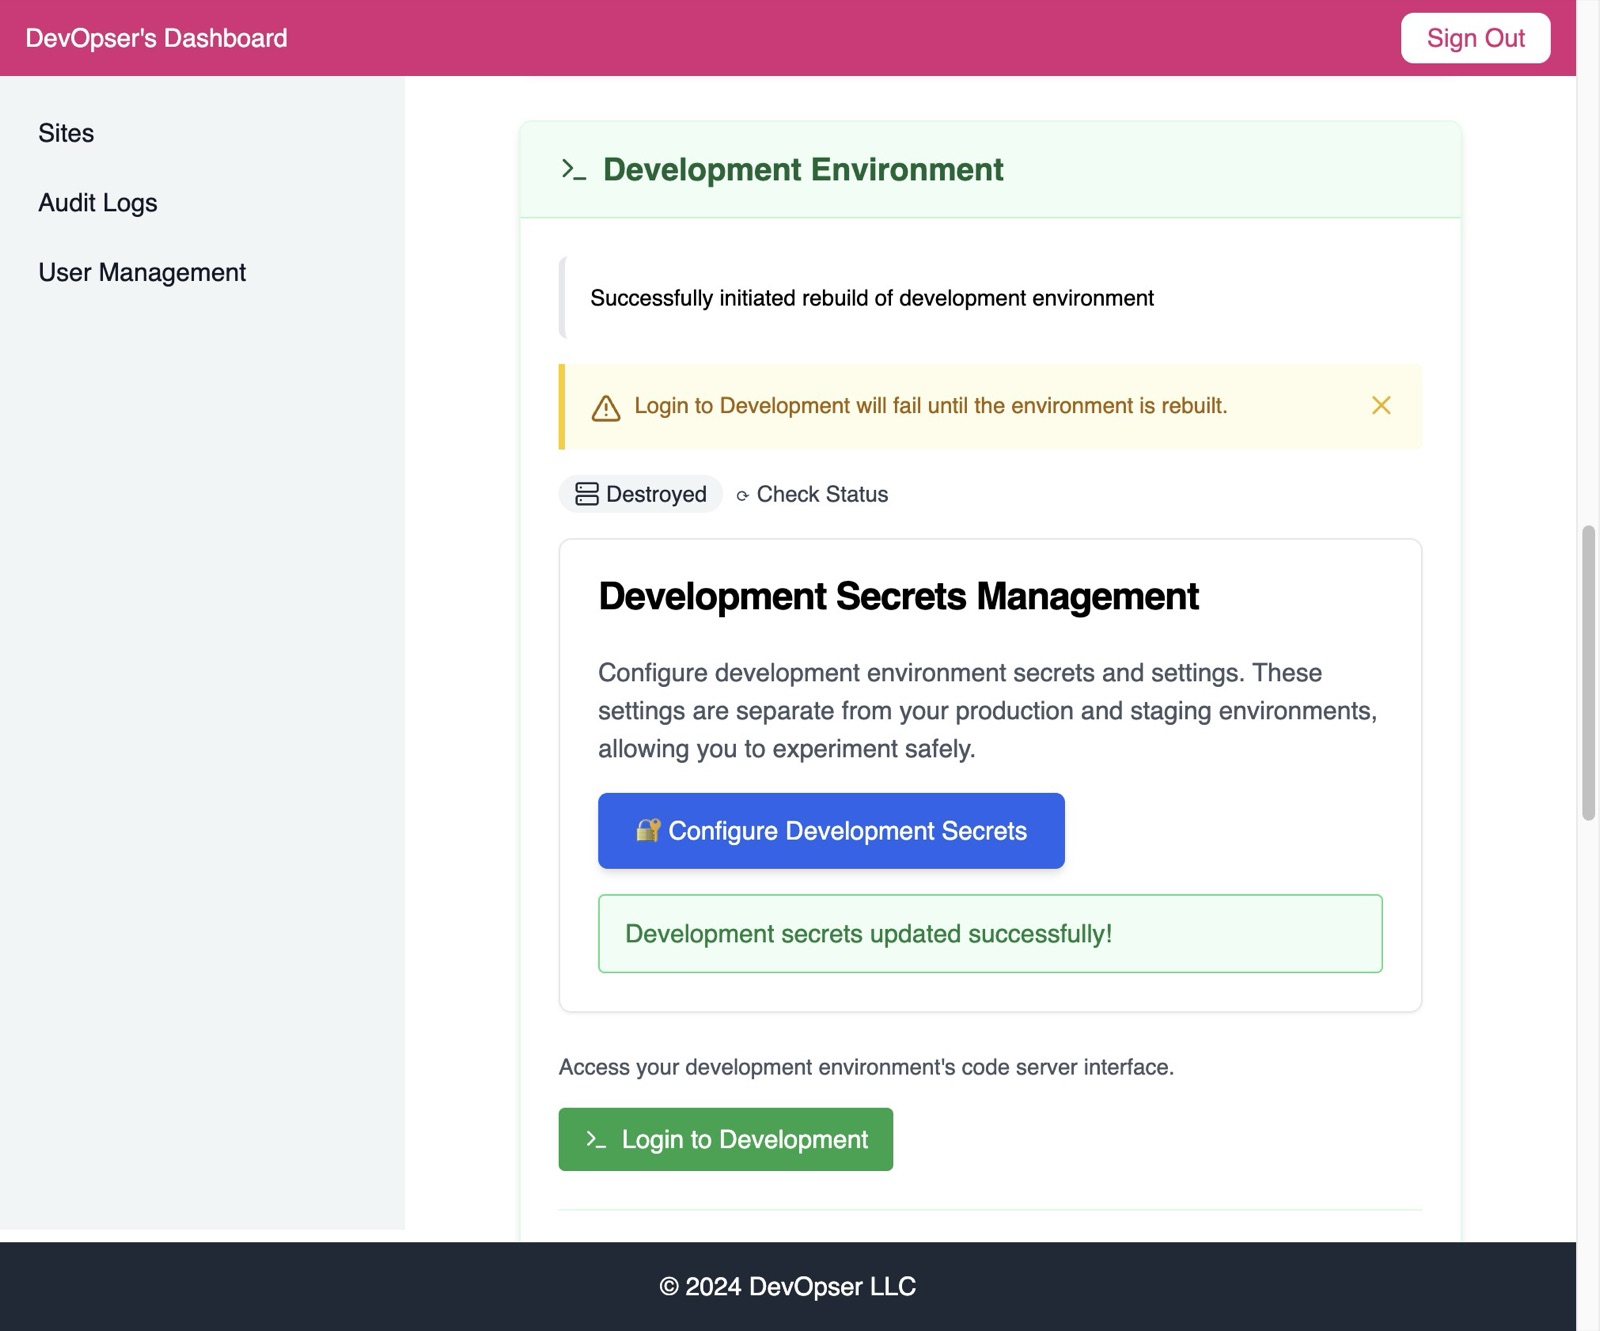Click 'Development secrets updated successfully!' message
This screenshot has width=1600, height=1331.
click(x=990, y=934)
